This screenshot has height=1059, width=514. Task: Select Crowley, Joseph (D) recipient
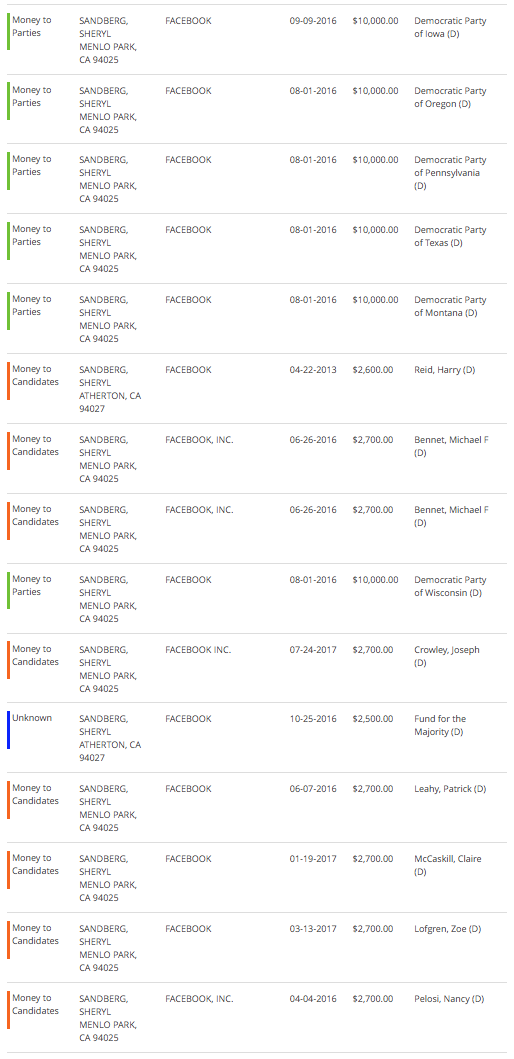click(447, 656)
